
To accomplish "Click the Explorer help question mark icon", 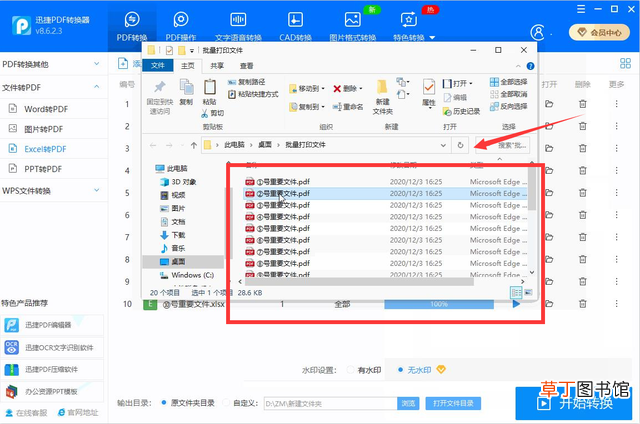I will coord(530,66).
